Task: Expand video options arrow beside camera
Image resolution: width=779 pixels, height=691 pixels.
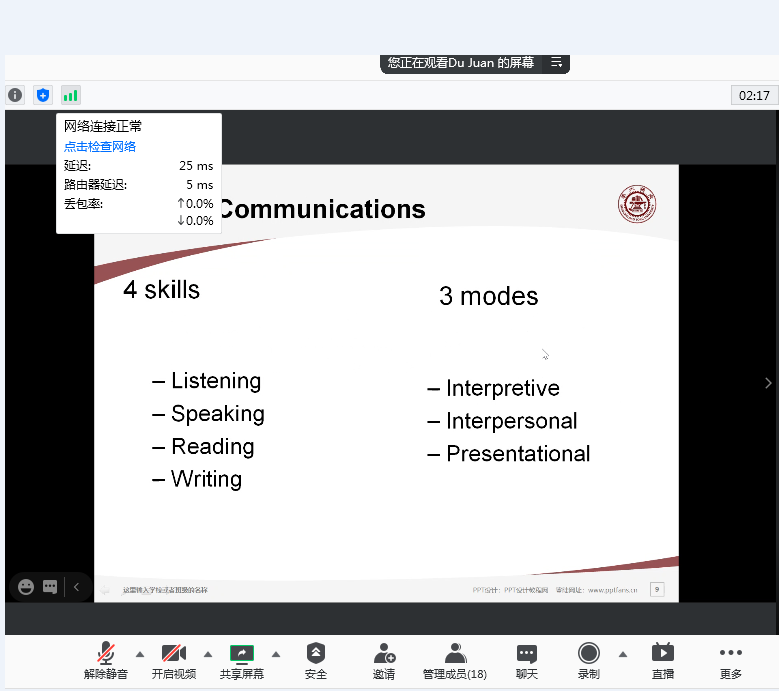Action: point(208,654)
